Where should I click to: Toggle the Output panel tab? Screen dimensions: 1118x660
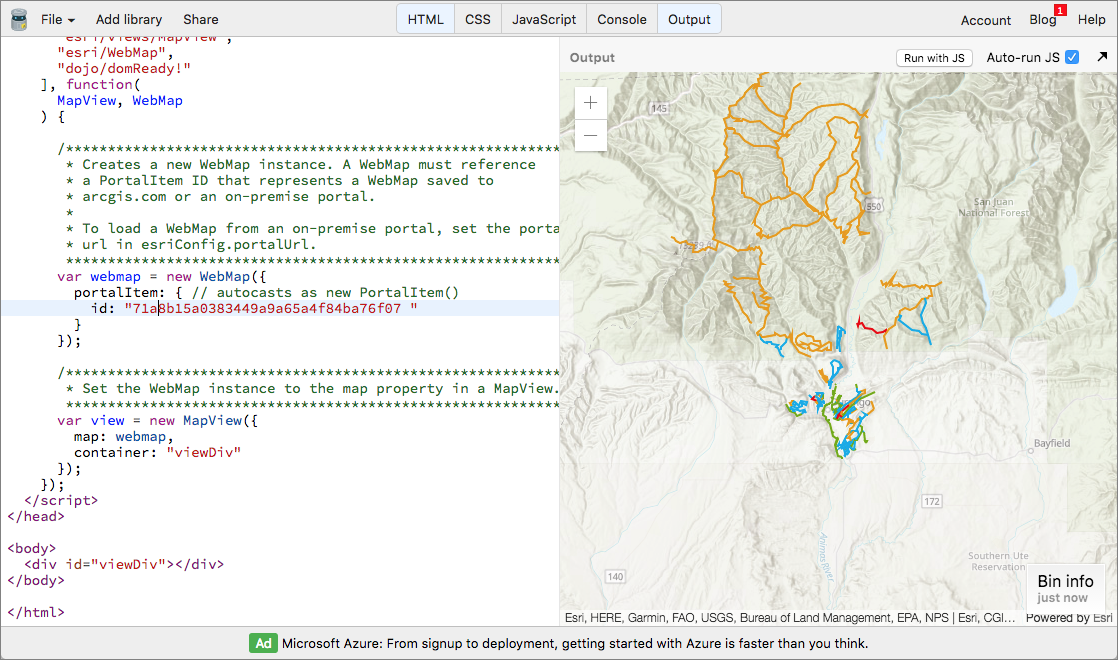tap(689, 19)
